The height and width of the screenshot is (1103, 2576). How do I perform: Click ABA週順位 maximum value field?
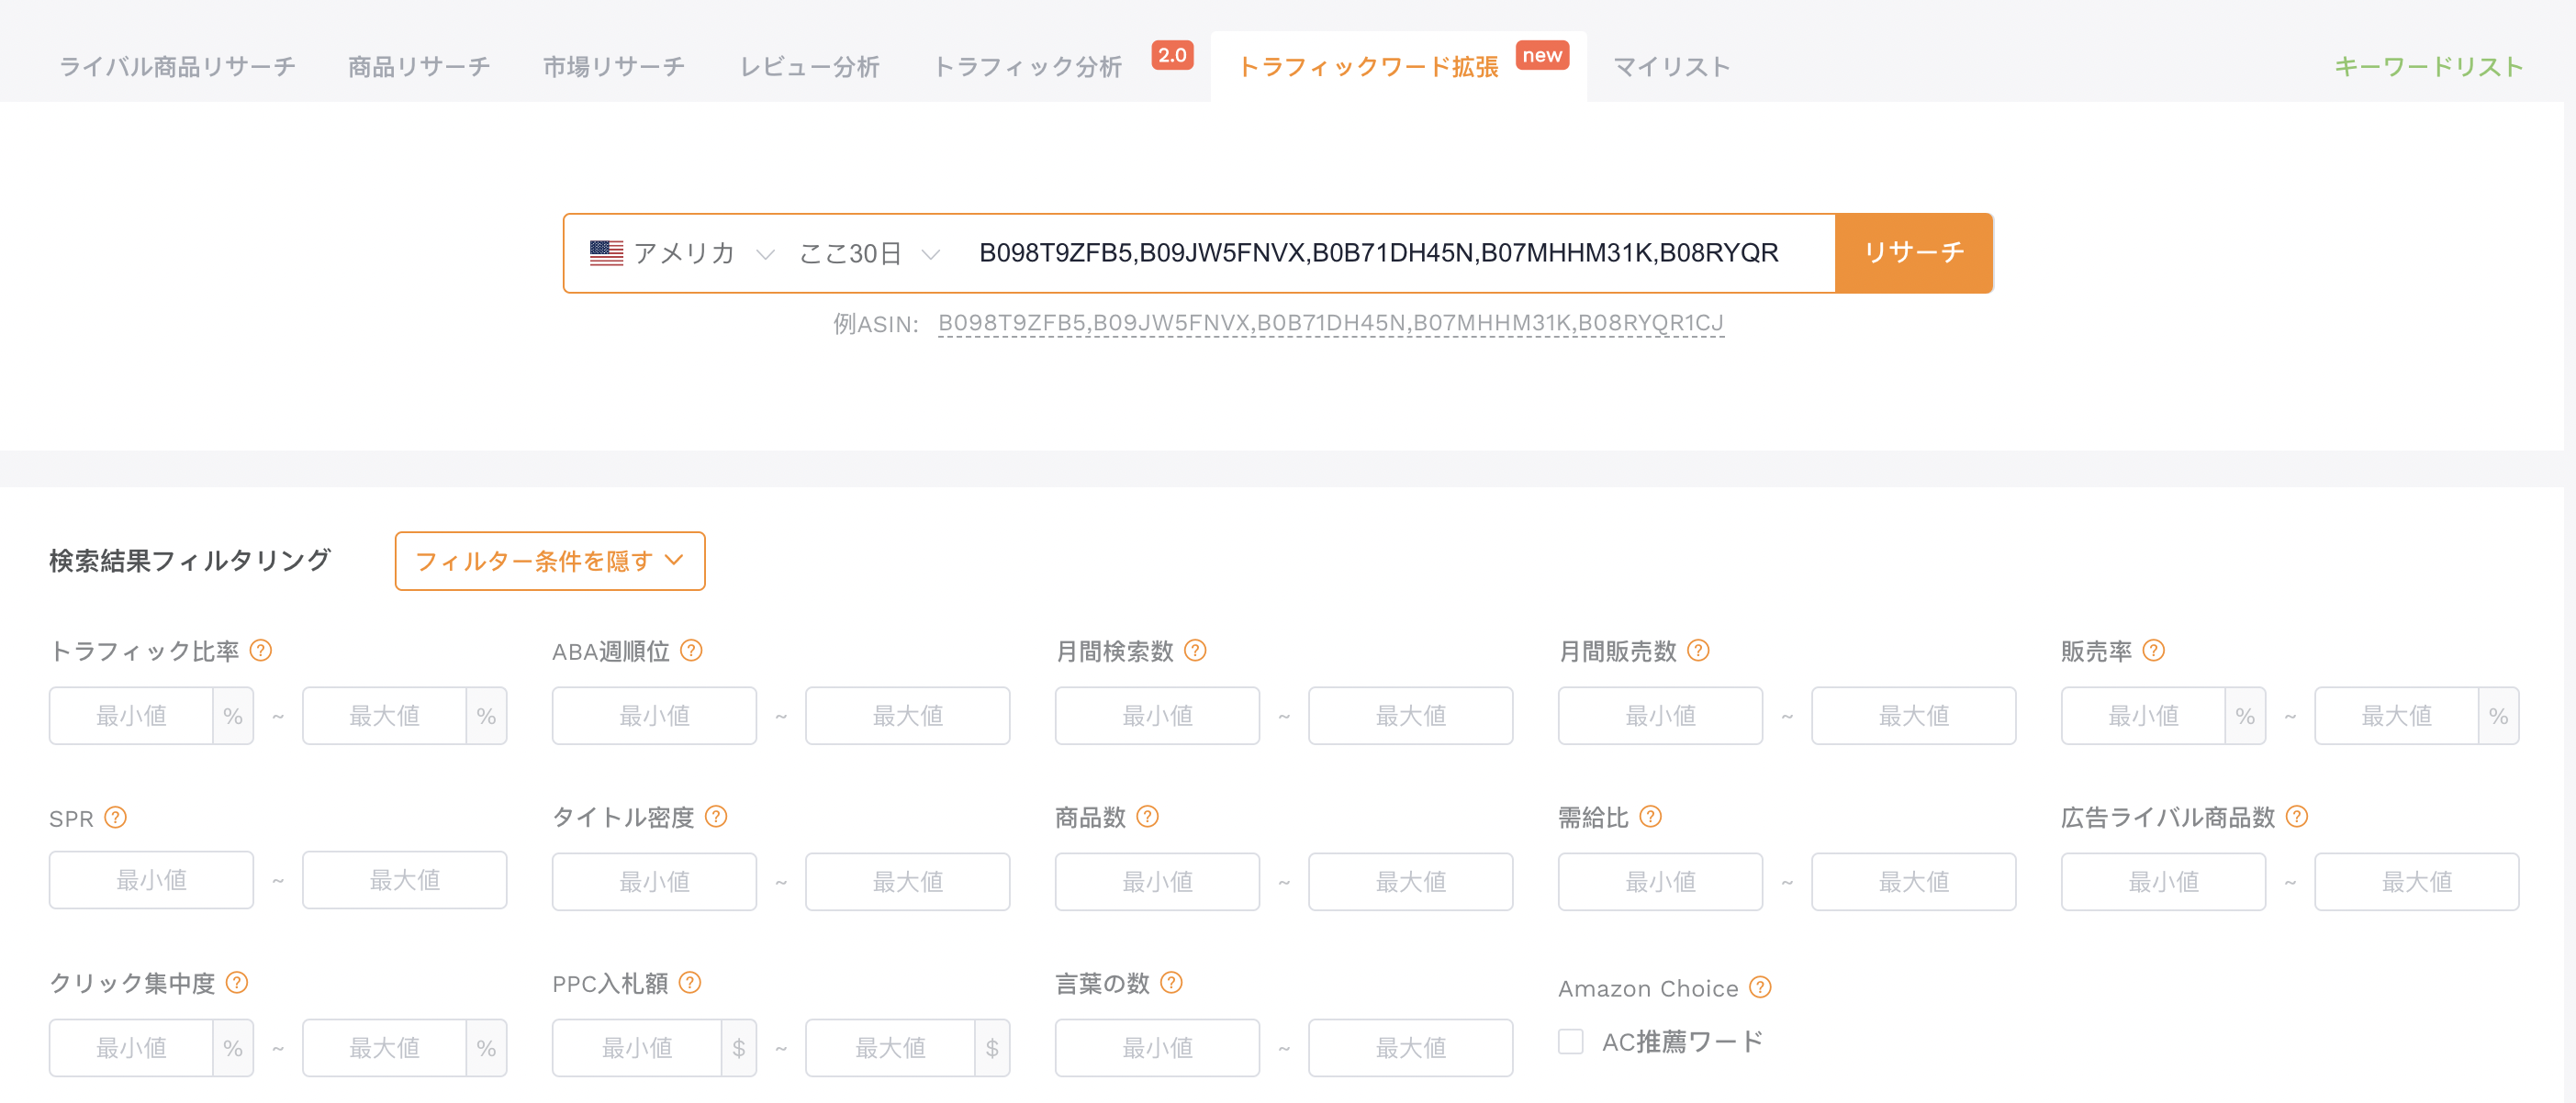pos(907,715)
